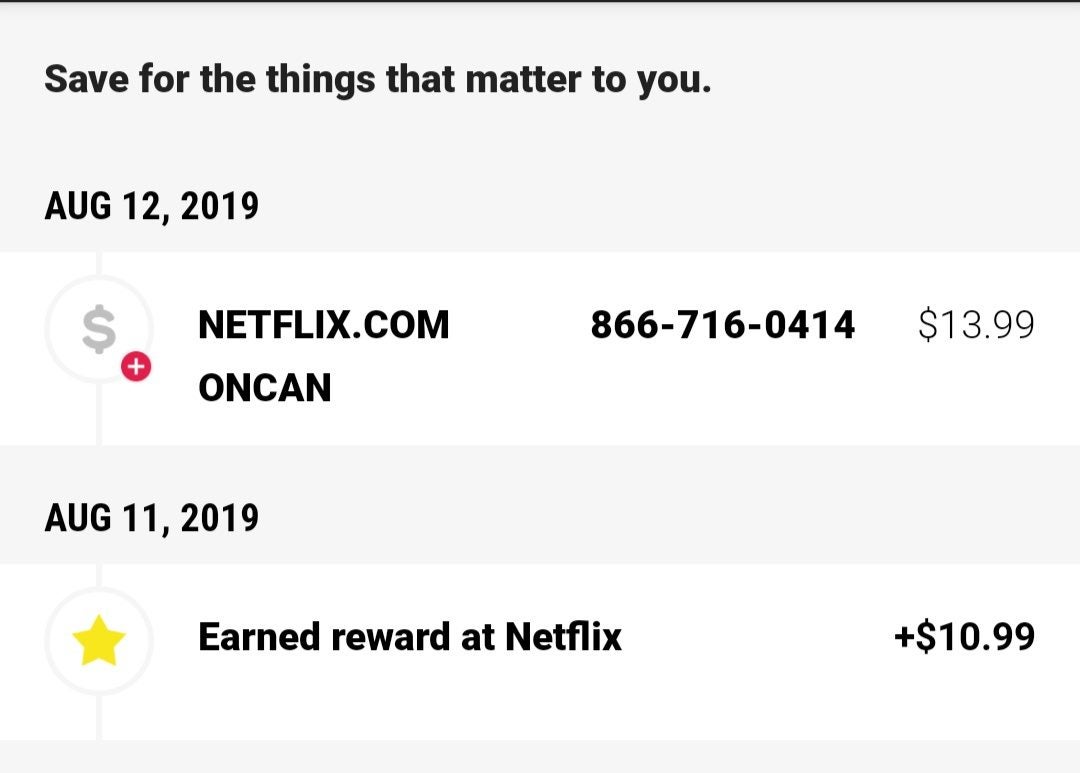Click the phone number 866-716-0414

pos(722,325)
